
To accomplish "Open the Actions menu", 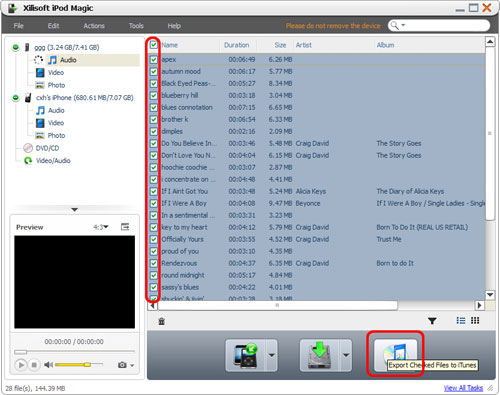I will 94,26.
